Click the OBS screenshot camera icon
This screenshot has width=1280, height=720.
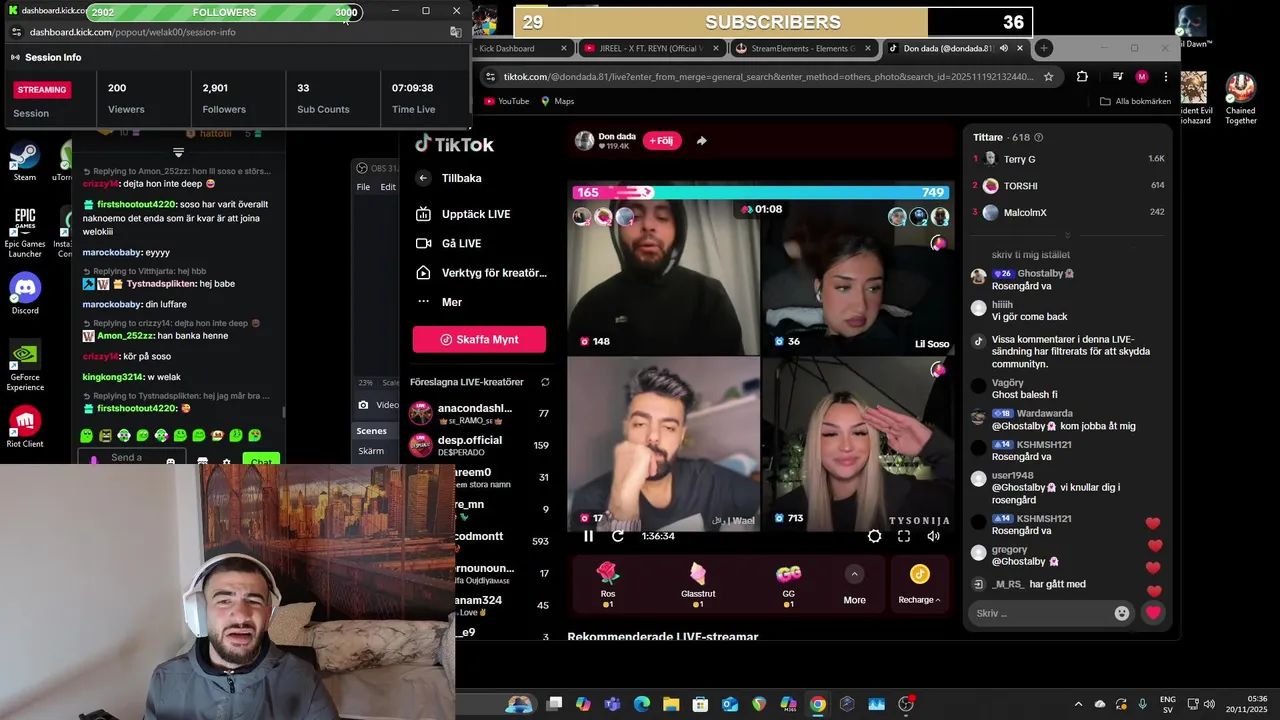click(x=364, y=405)
